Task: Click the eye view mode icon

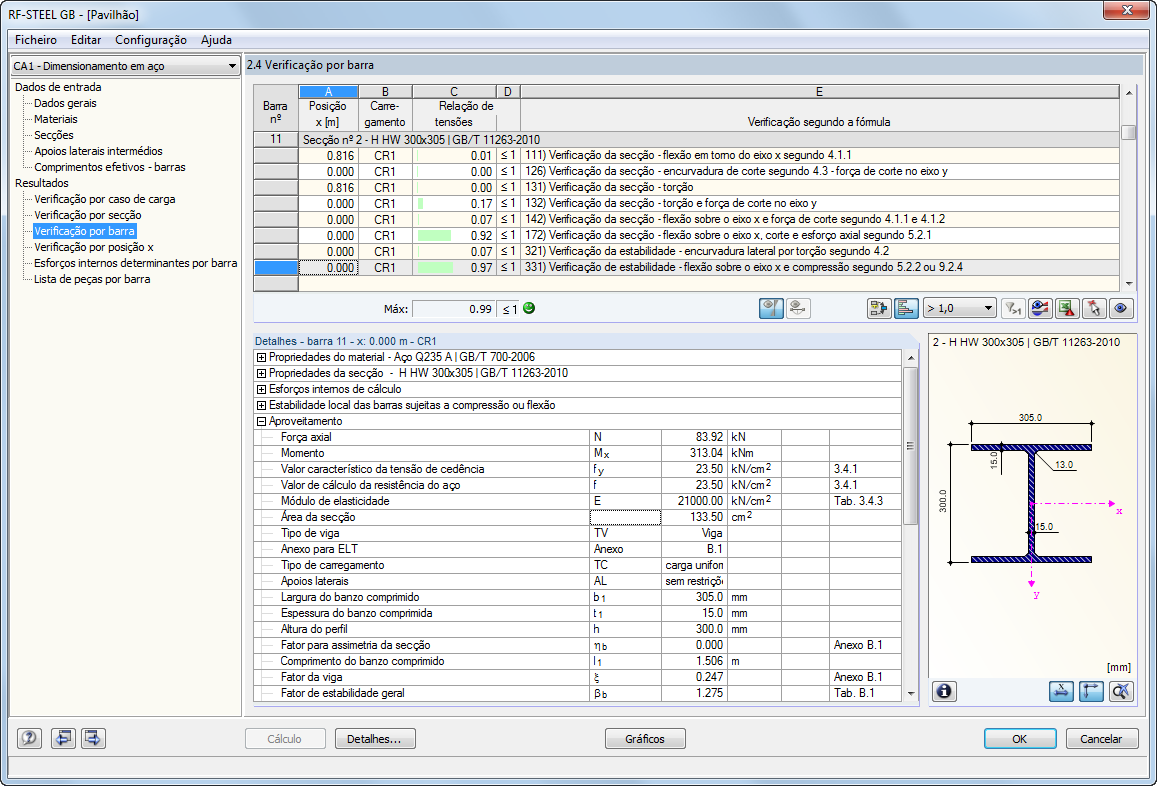Action: point(1122,309)
